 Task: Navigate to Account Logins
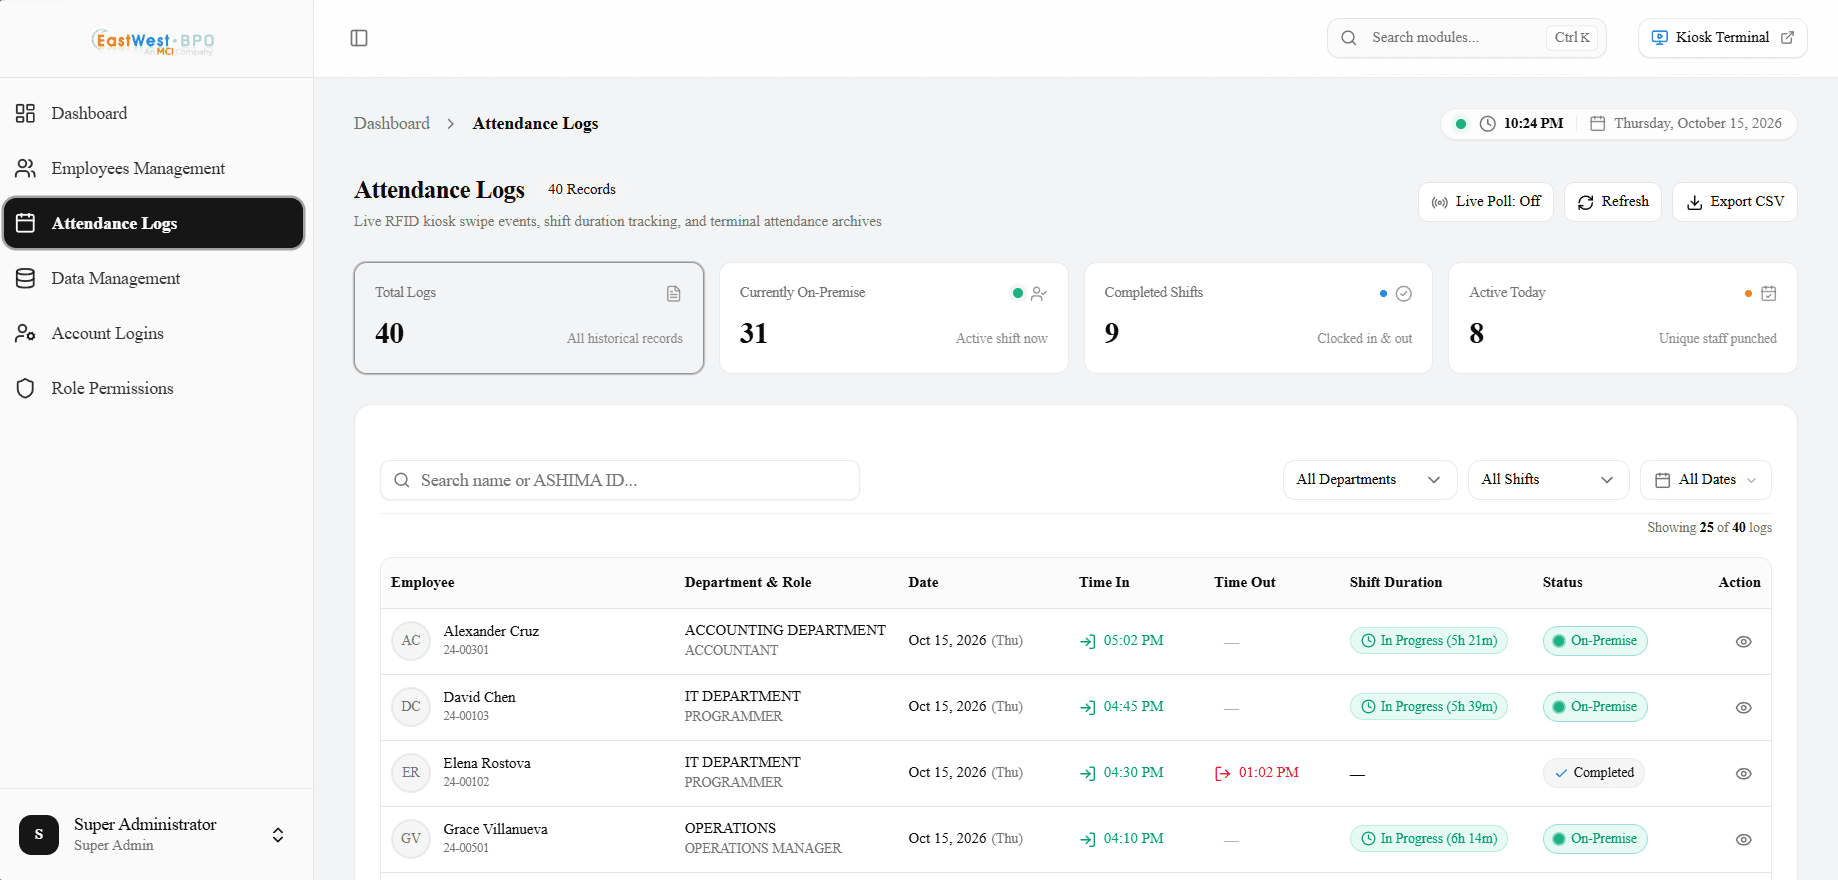coord(154,333)
